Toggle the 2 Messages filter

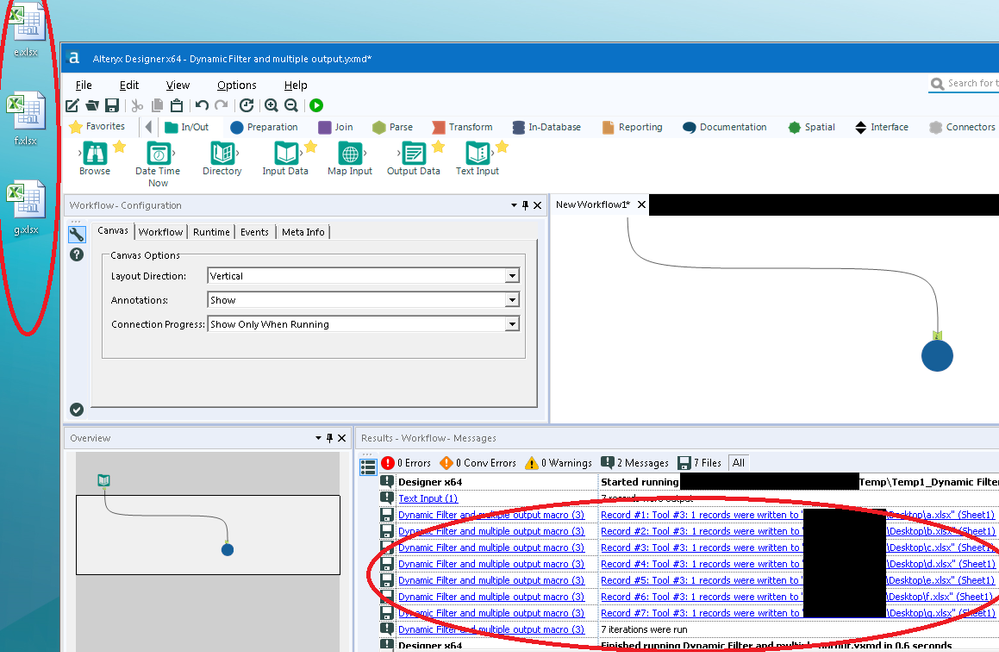coord(635,463)
